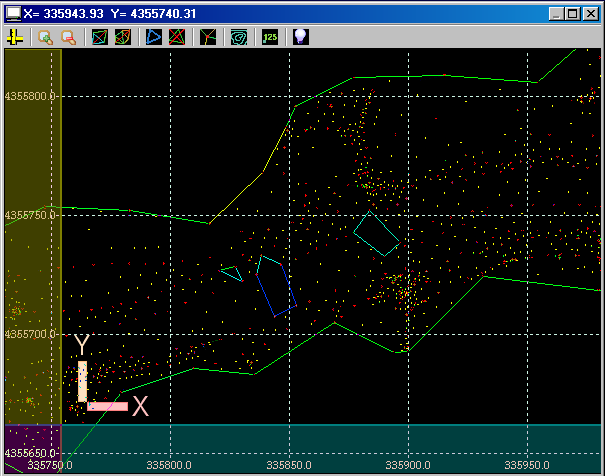
Task: Select the zoom in magnifier tool
Action: (46, 37)
